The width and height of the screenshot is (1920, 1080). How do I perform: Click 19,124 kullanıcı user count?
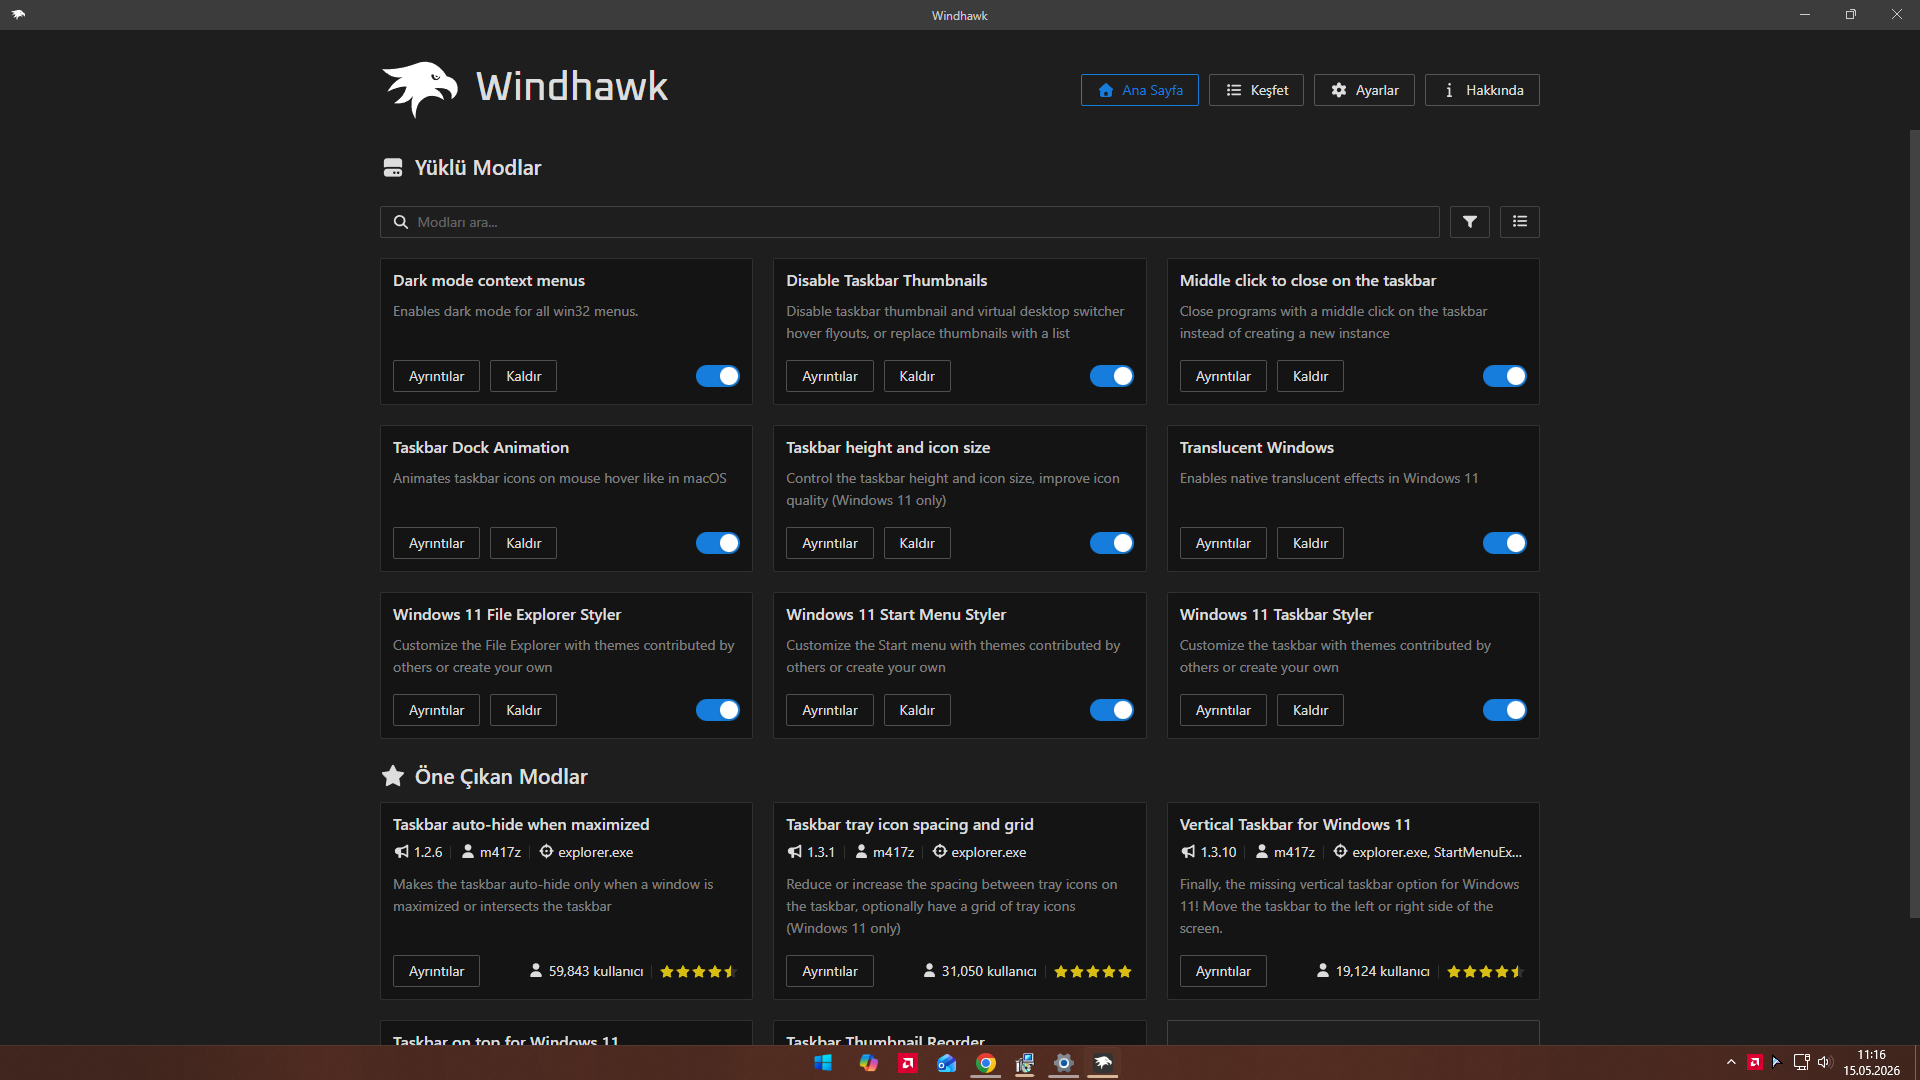1373,971
